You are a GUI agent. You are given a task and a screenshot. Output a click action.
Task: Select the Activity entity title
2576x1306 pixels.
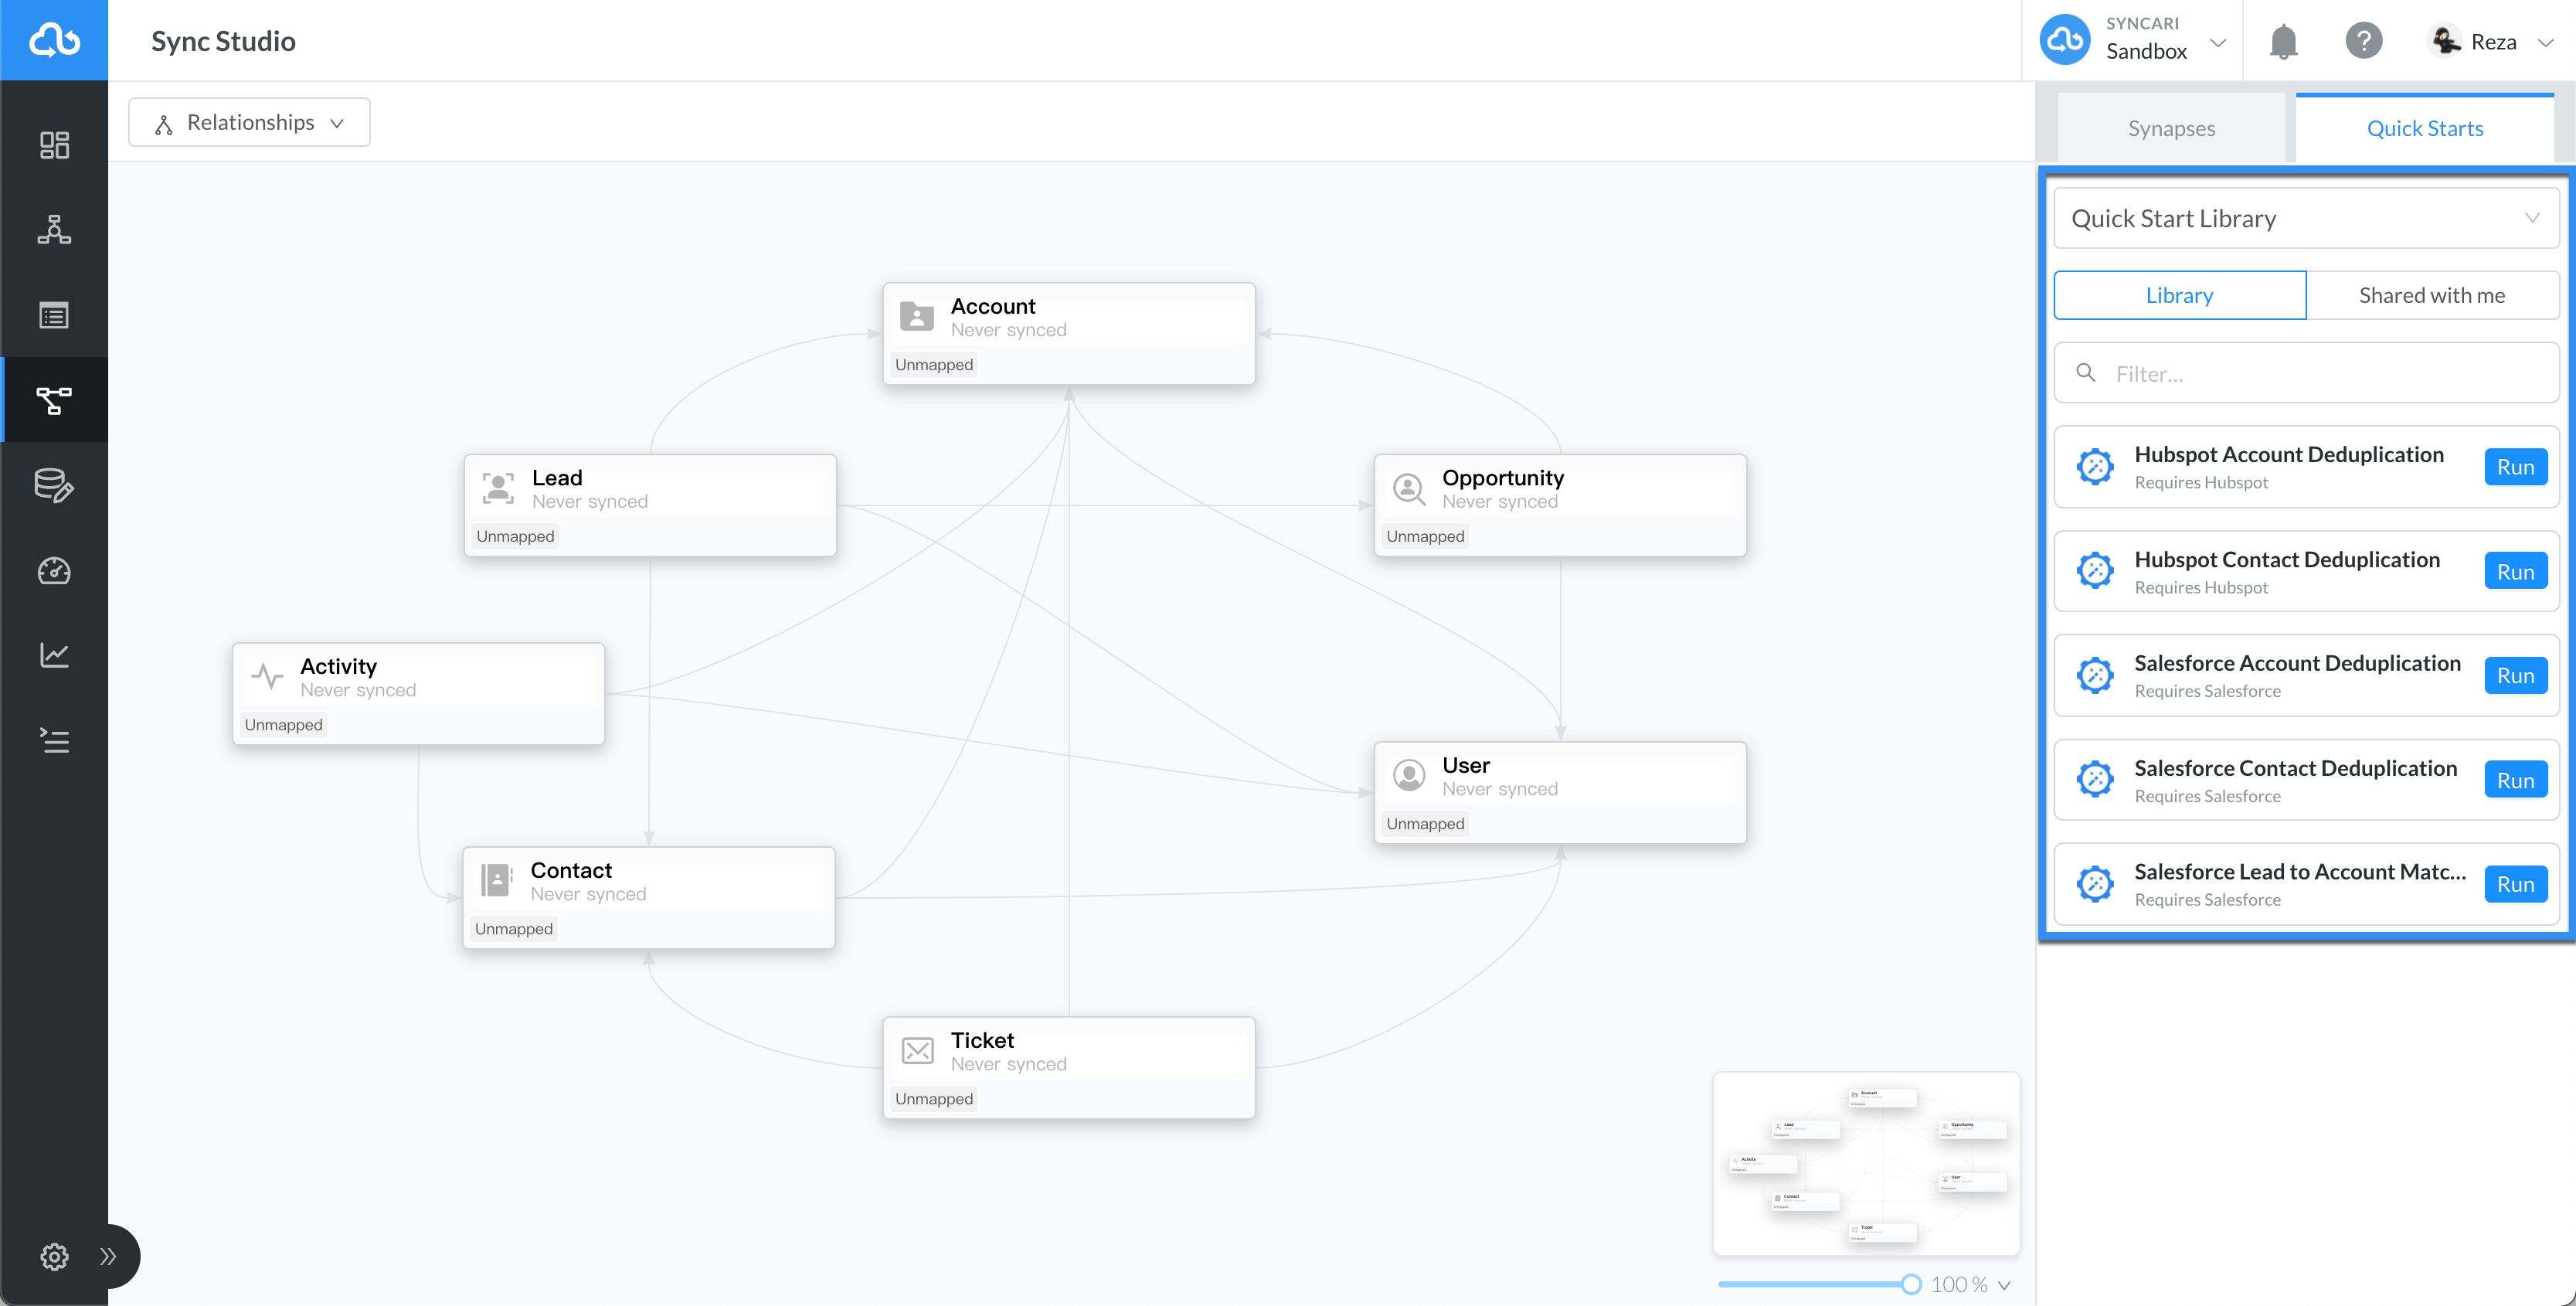[338, 666]
